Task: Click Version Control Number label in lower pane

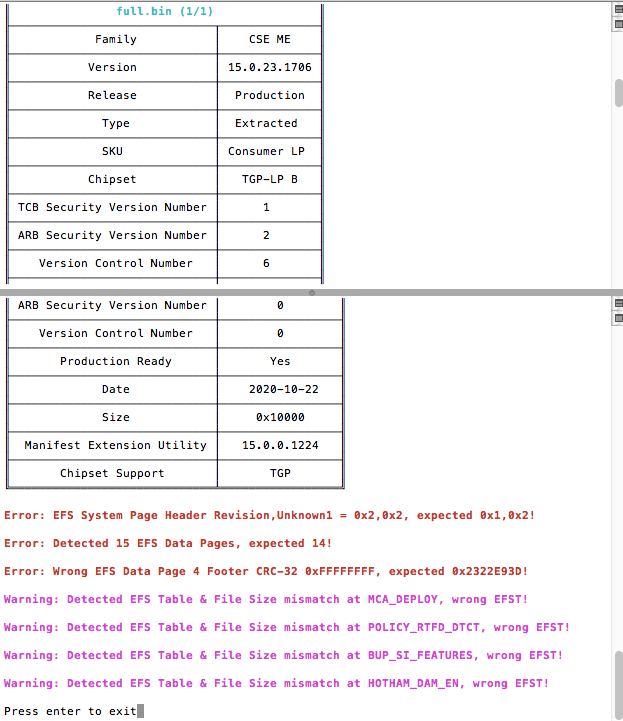Action: (x=116, y=333)
